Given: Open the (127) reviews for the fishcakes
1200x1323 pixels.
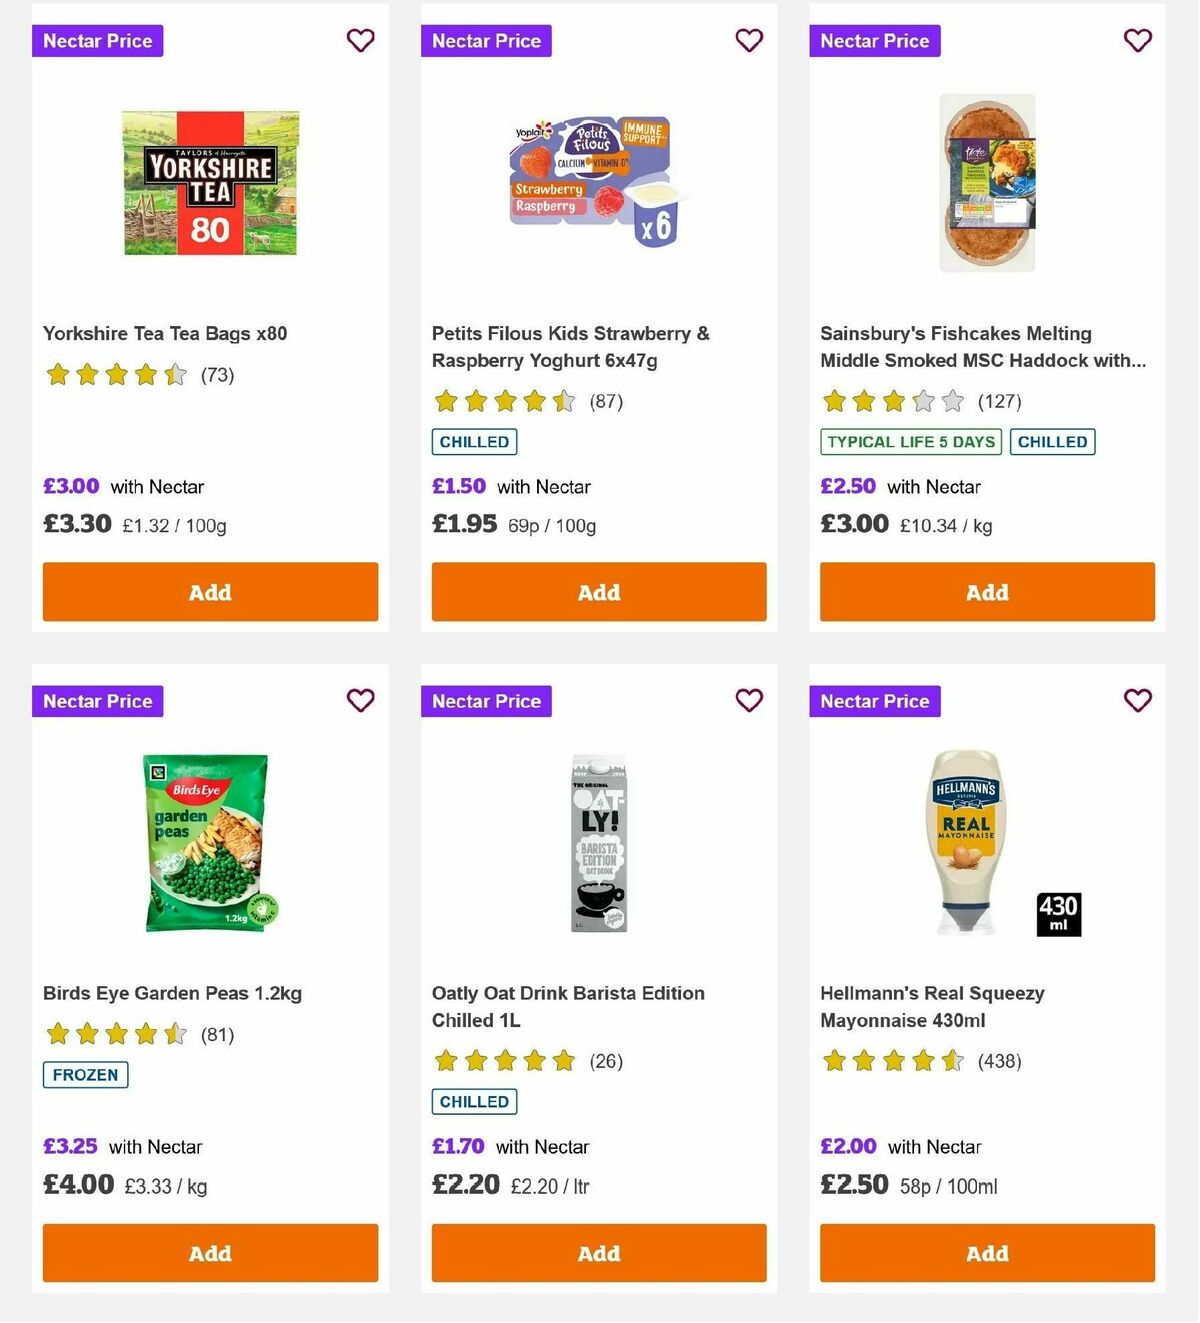Looking at the screenshot, I should tap(999, 401).
